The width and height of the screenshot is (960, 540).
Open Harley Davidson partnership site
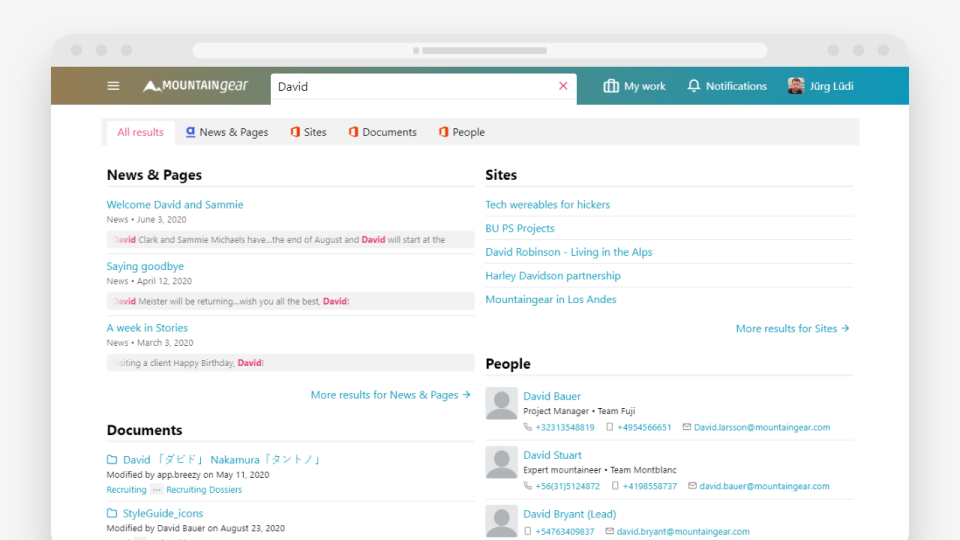[553, 276]
